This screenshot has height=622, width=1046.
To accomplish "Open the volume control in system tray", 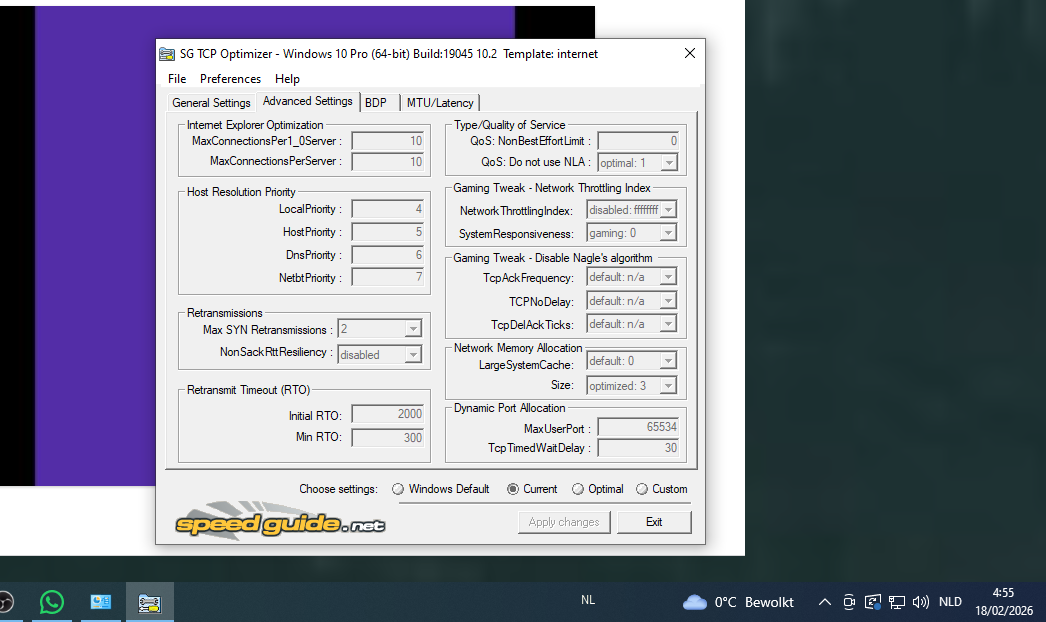I will pyautogui.click(x=921, y=602).
